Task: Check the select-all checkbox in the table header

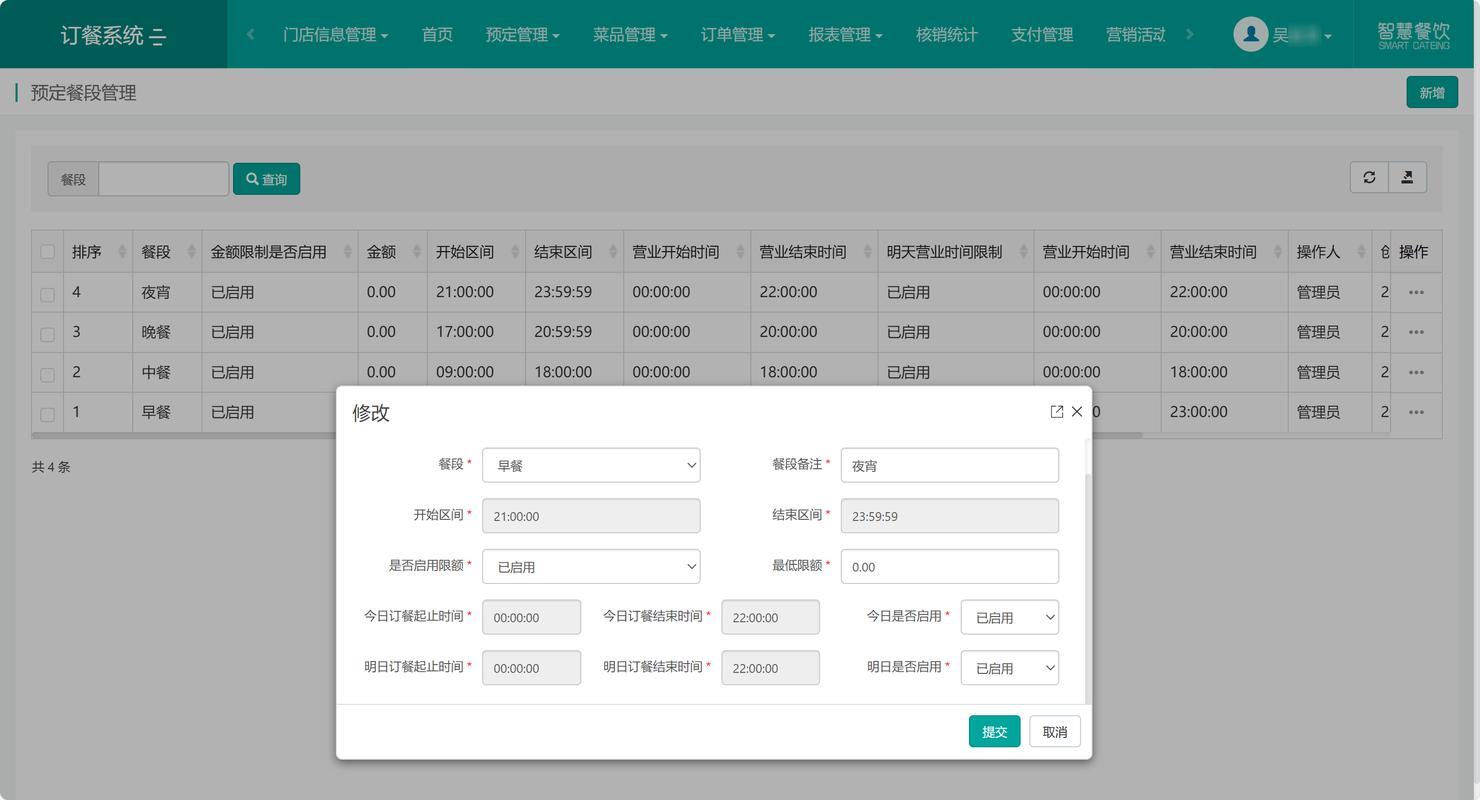Action: click(x=47, y=252)
